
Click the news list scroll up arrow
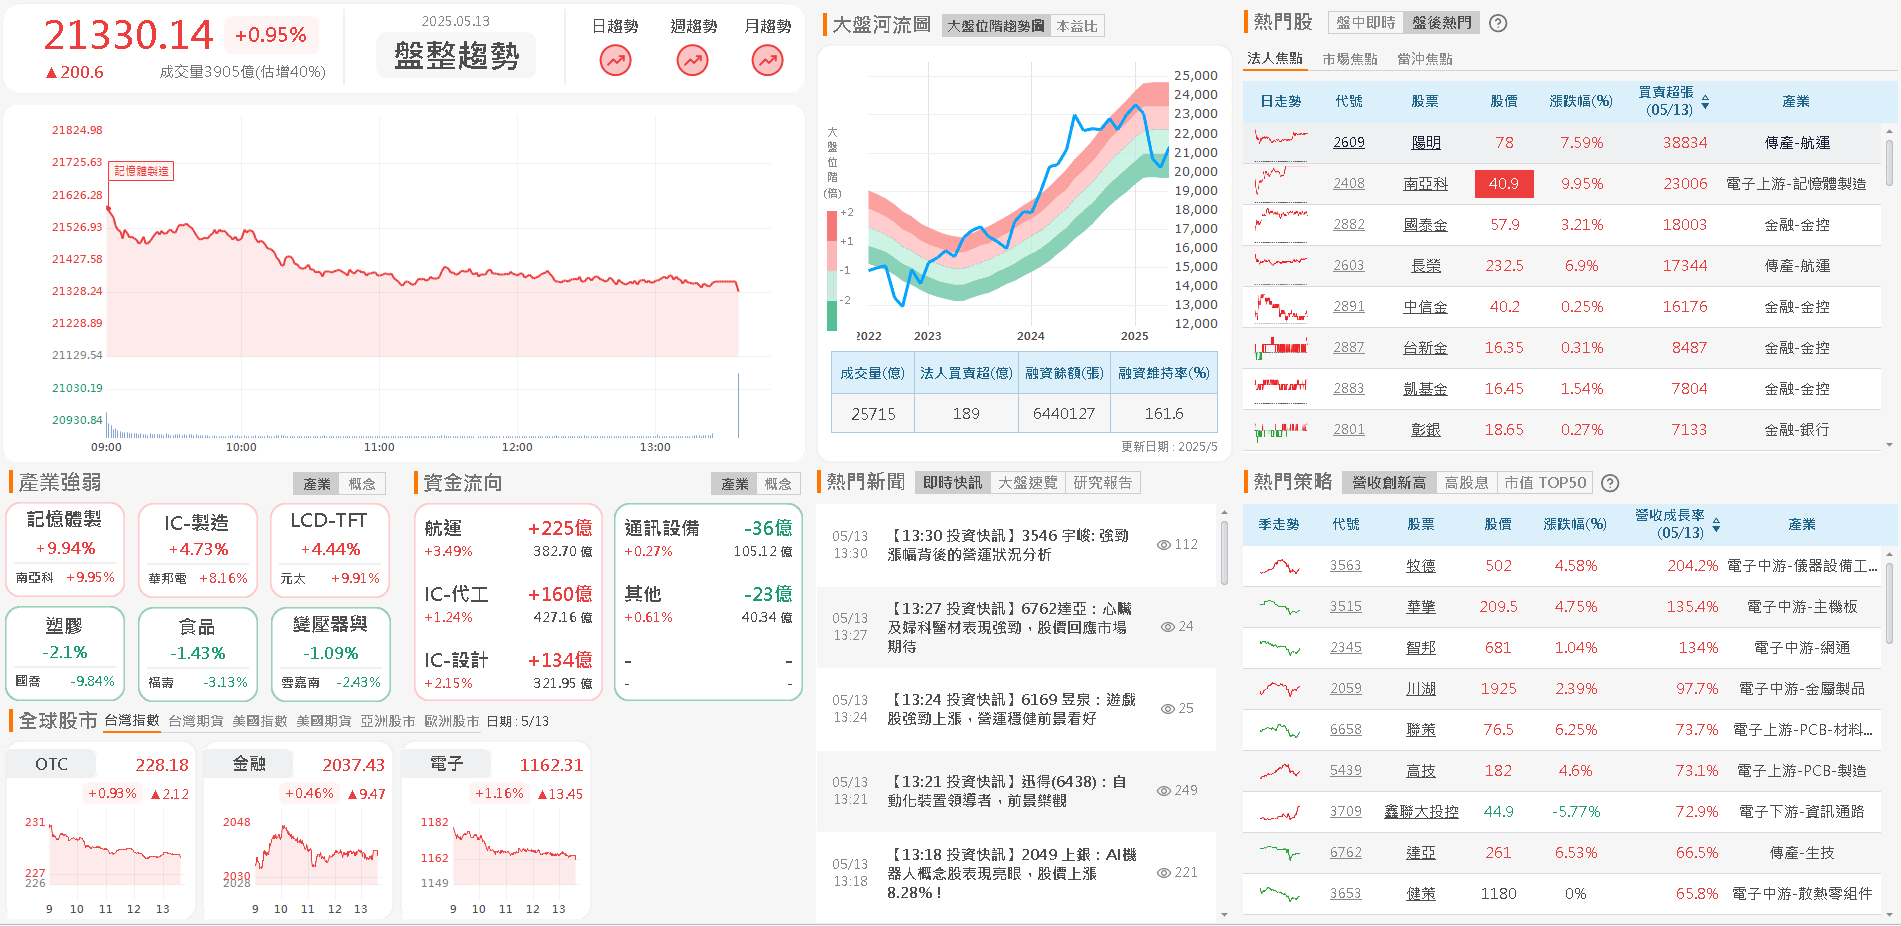click(x=1224, y=513)
